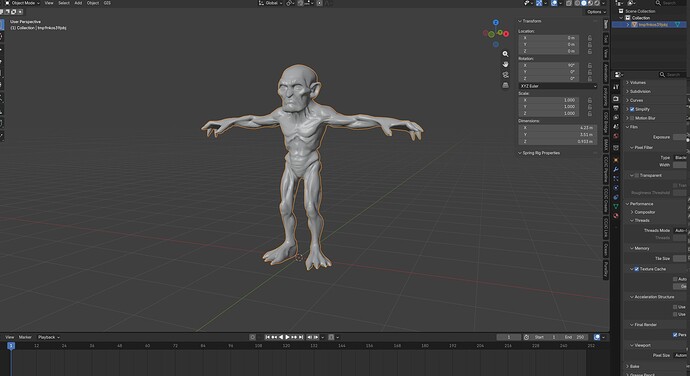Open the Threads Mode dropdown
690x376 pixels.
click(x=681, y=230)
